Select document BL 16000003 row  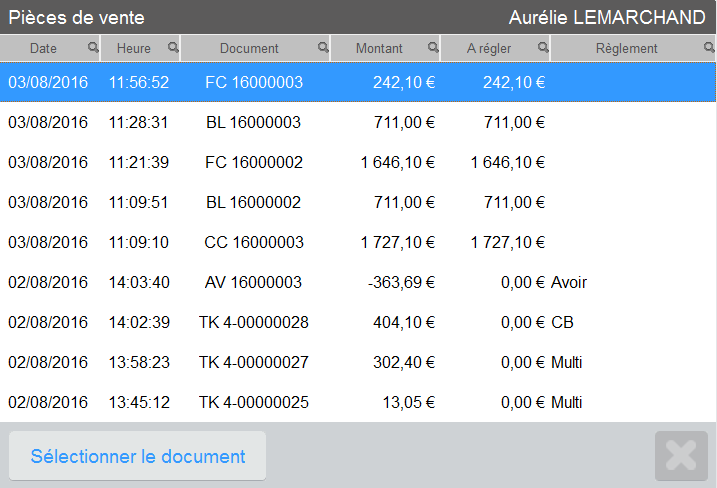(358, 122)
